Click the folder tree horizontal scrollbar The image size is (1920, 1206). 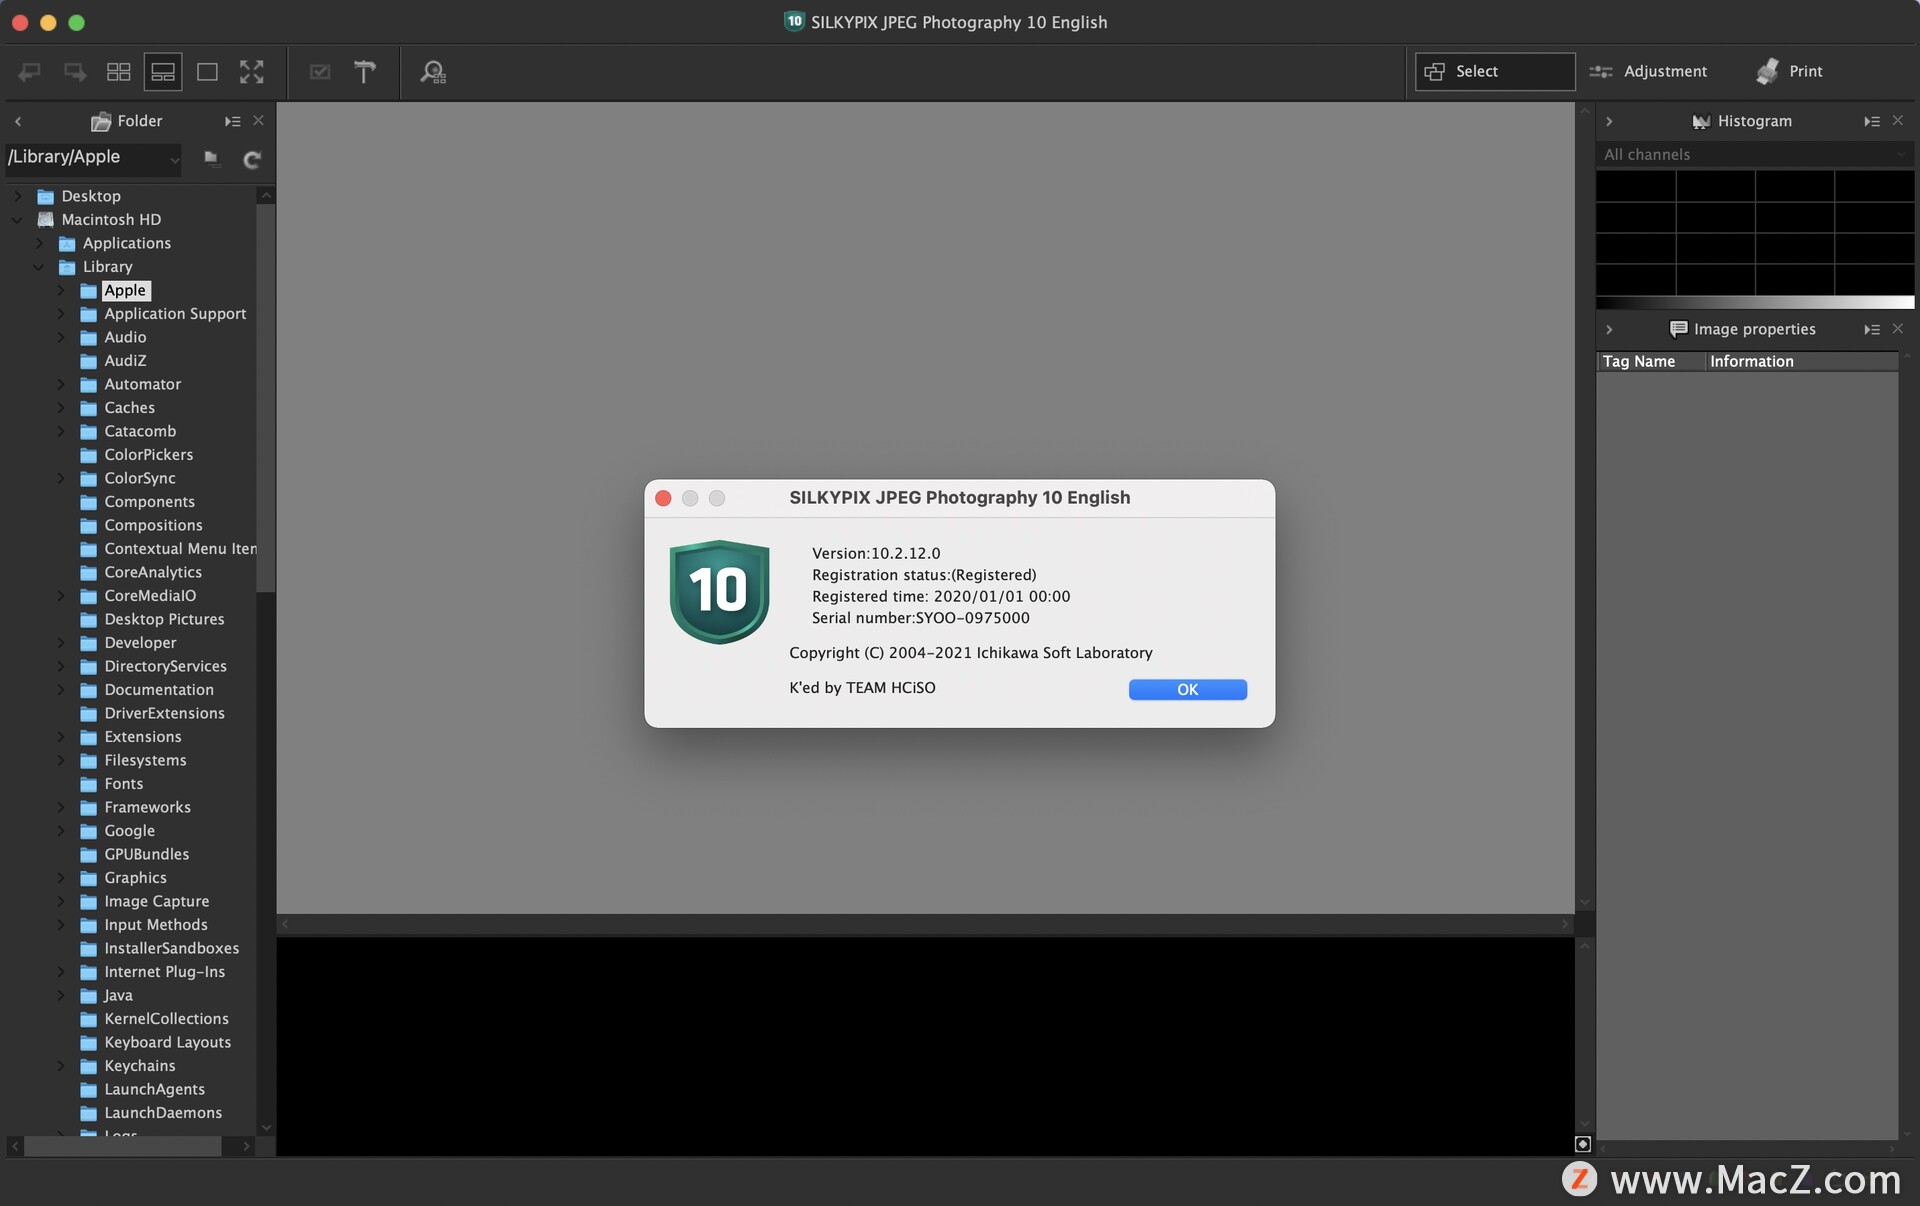pos(123,1146)
